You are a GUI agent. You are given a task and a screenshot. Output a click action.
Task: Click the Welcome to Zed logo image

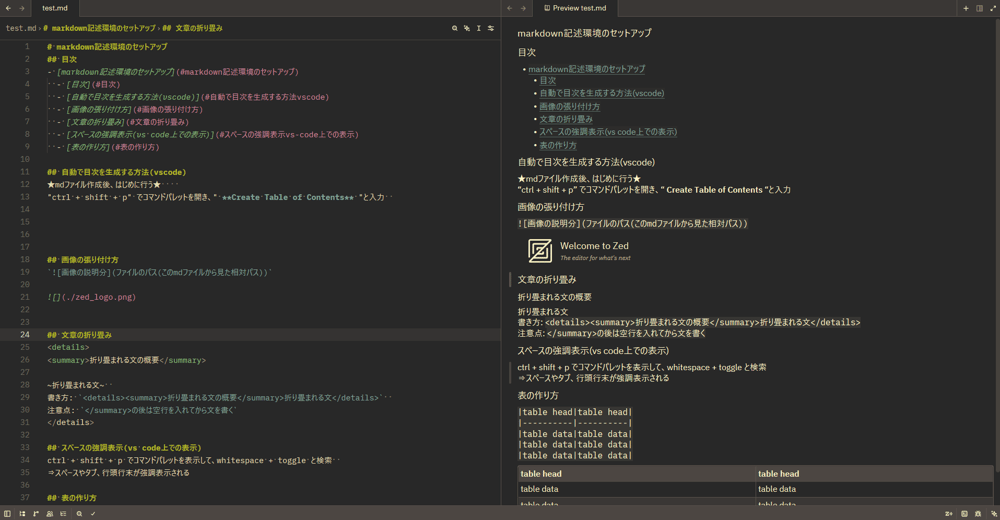[x=579, y=251]
